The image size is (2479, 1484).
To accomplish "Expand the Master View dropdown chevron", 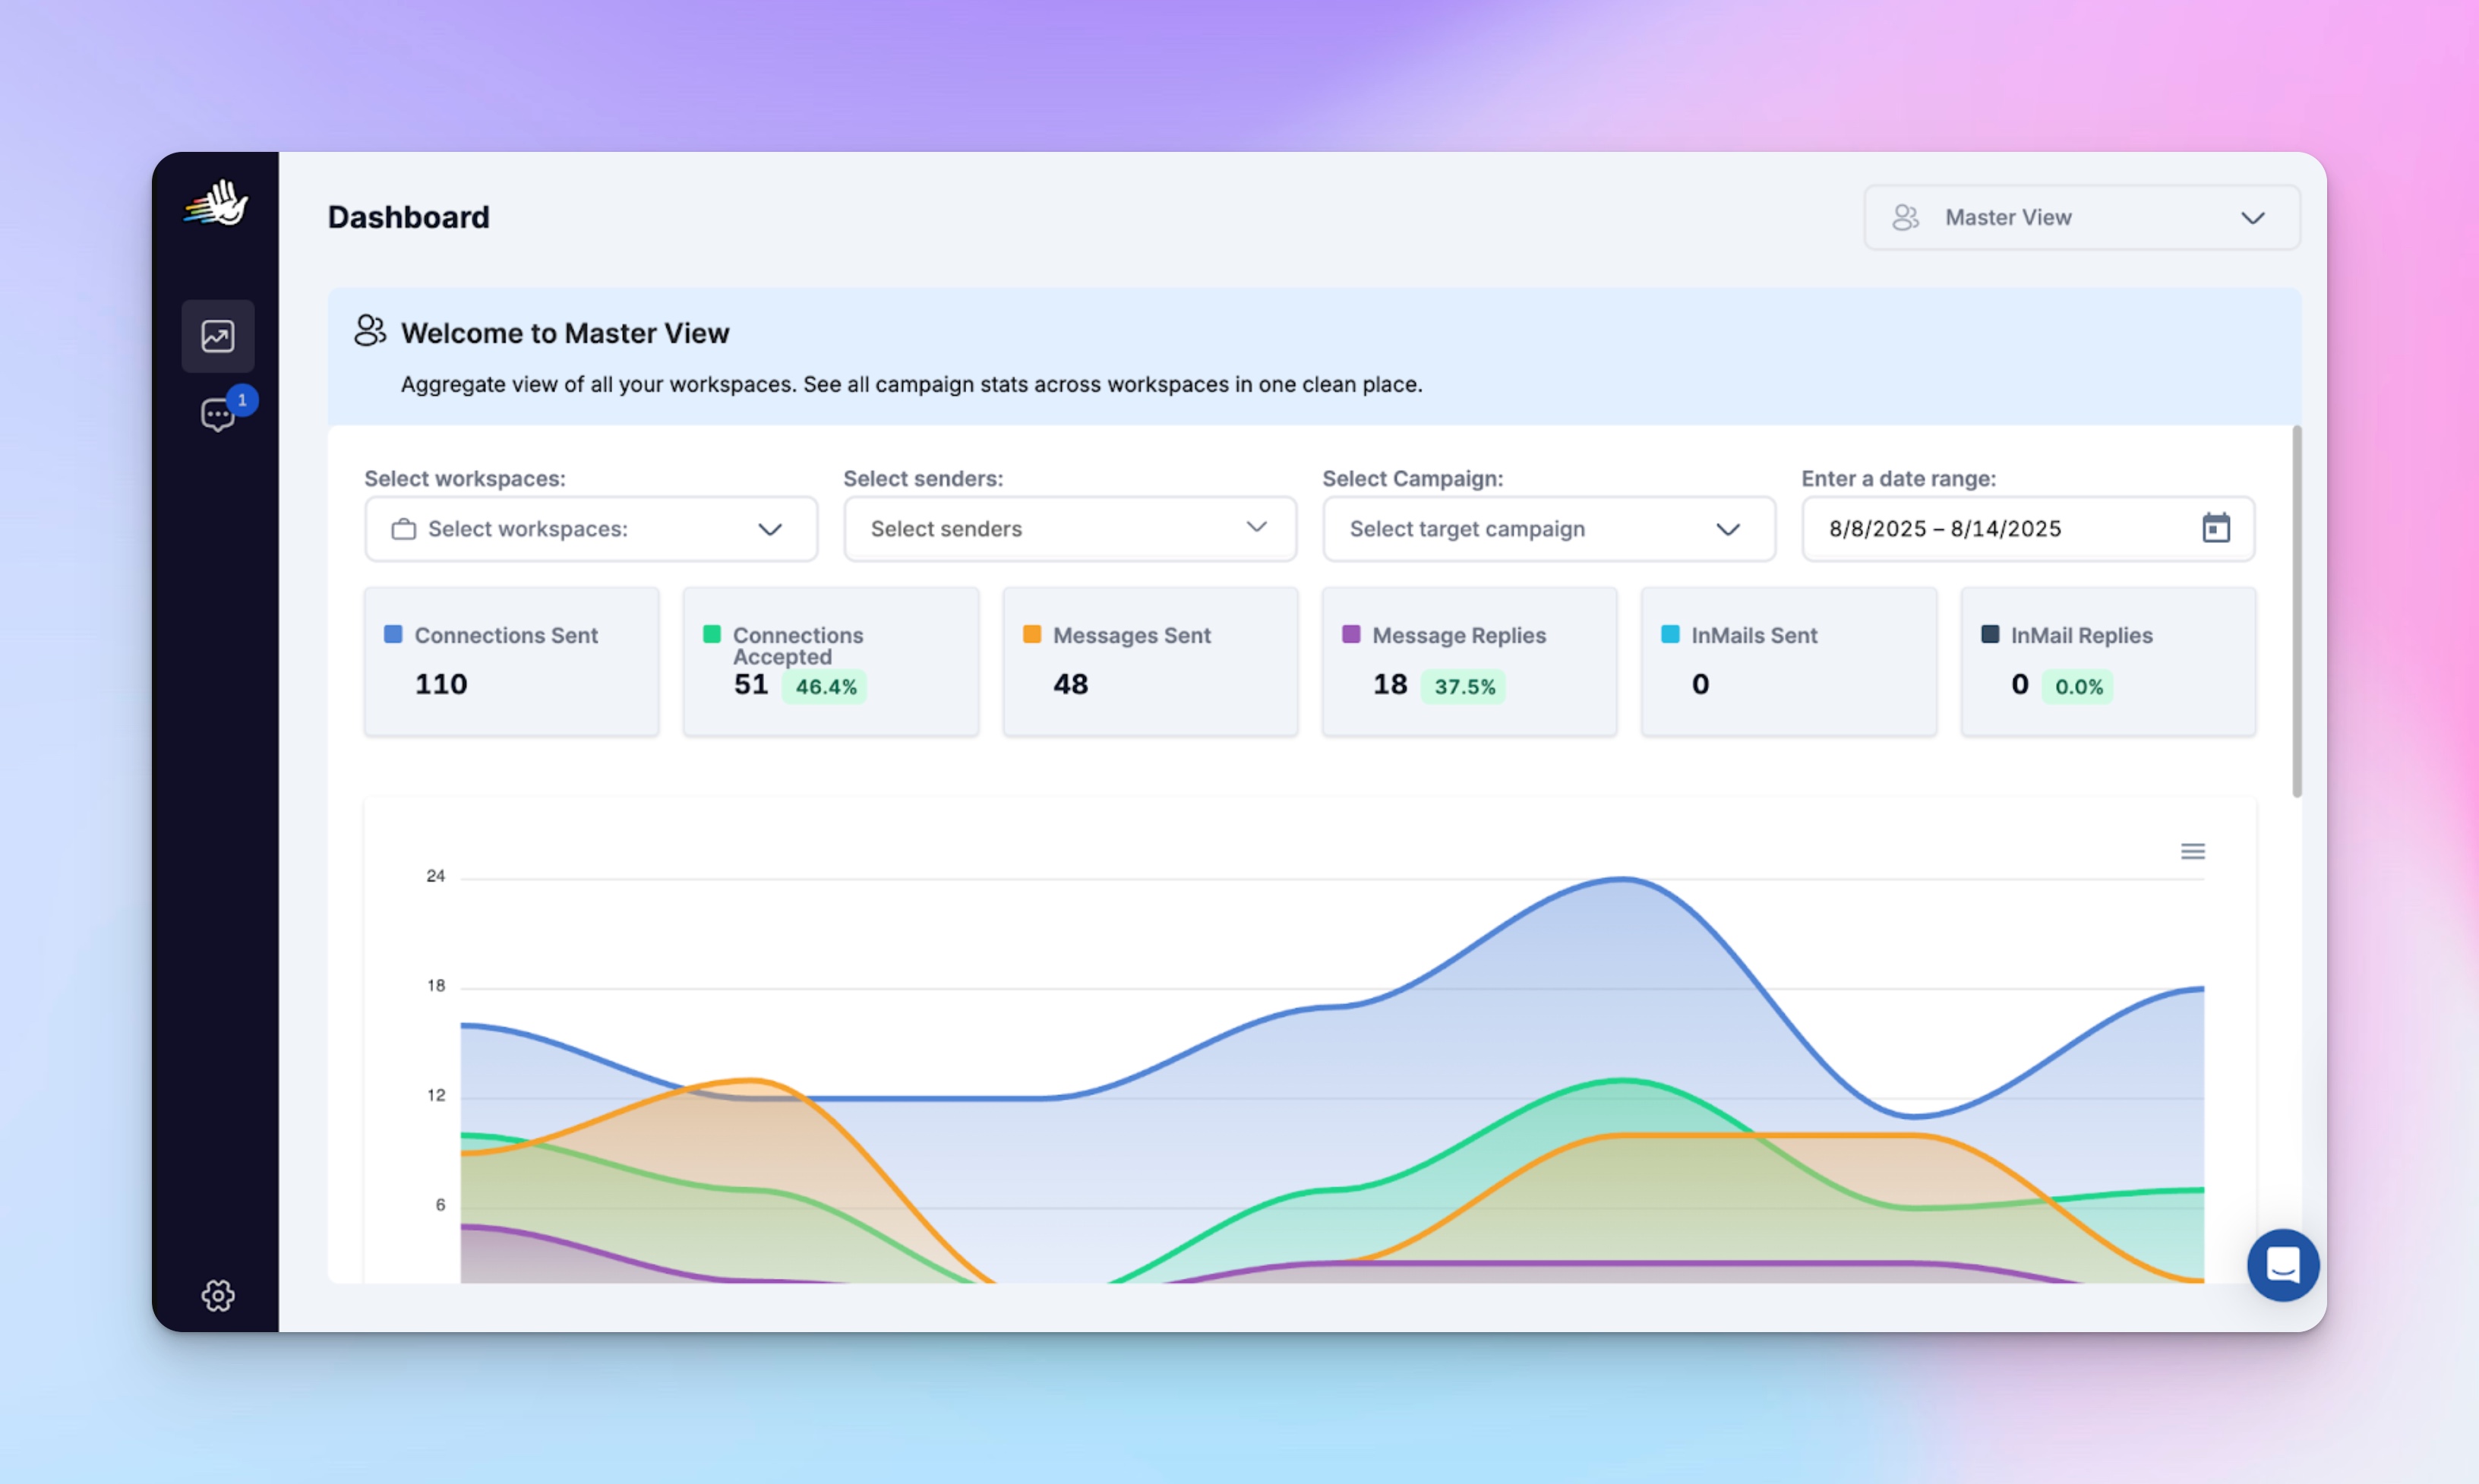I will [x=2252, y=218].
